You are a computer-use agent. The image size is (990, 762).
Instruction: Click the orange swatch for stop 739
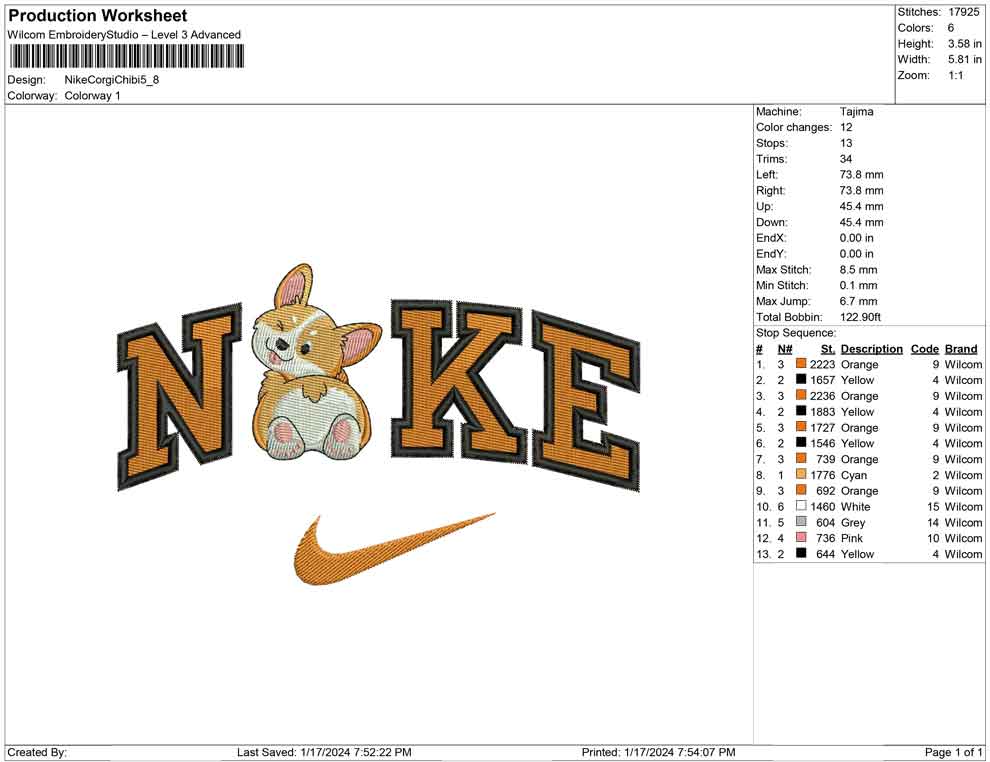[801, 458]
